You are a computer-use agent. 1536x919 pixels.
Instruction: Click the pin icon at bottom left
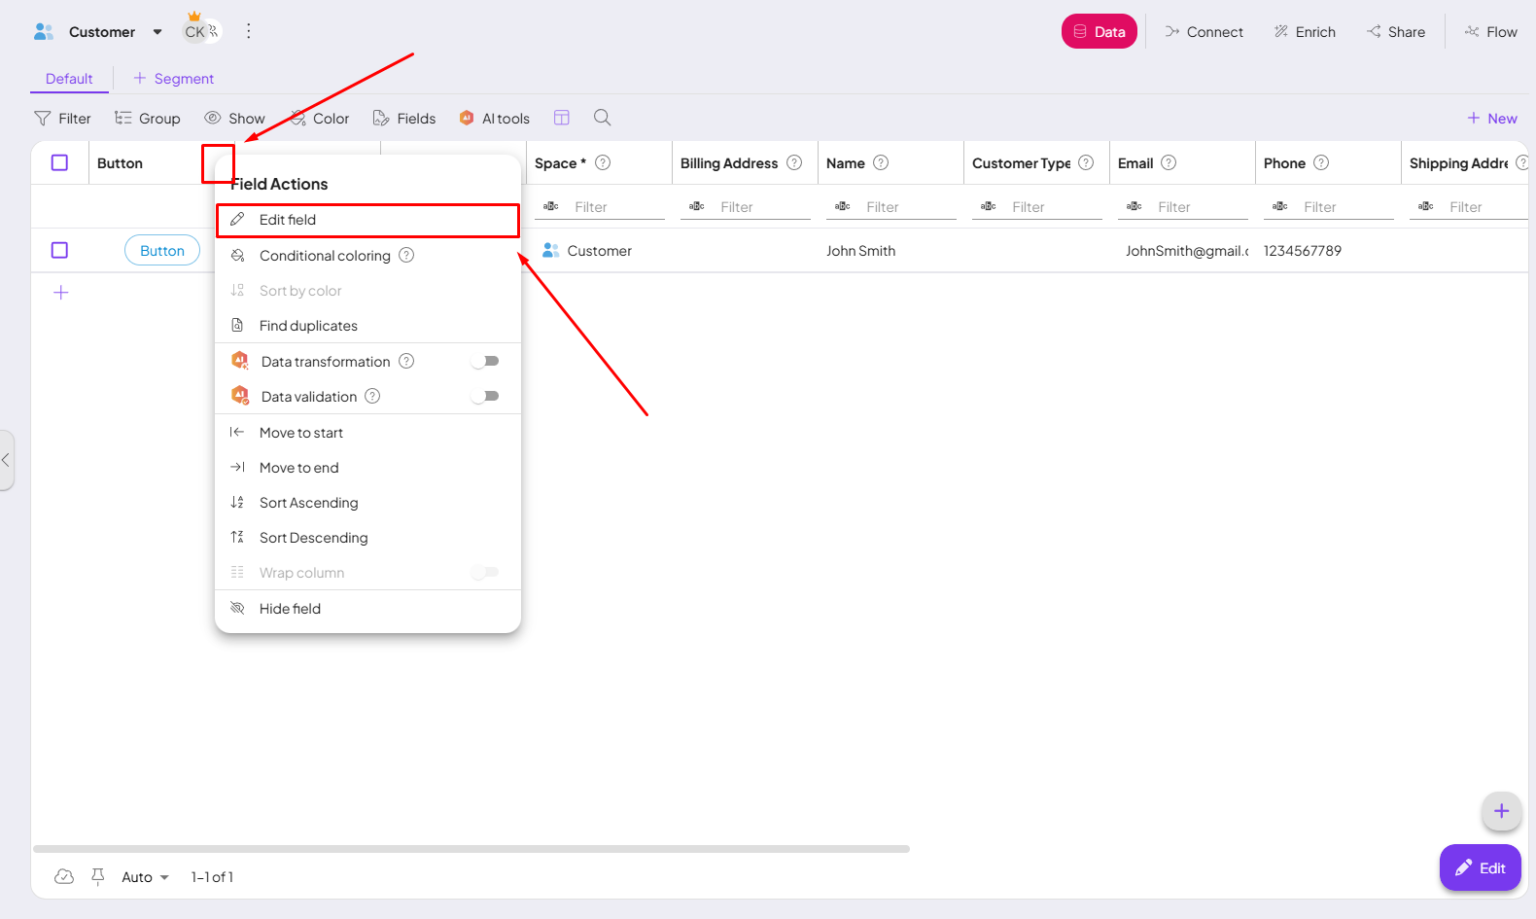(97, 876)
